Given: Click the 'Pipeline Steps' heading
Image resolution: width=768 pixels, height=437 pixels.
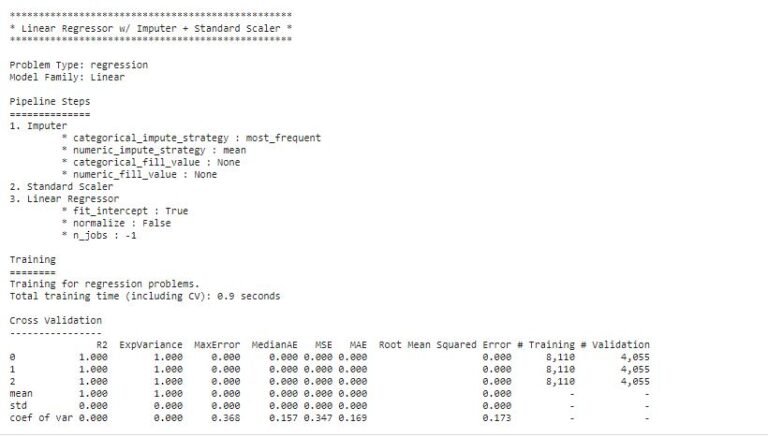Looking at the screenshot, I should [50, 101].
